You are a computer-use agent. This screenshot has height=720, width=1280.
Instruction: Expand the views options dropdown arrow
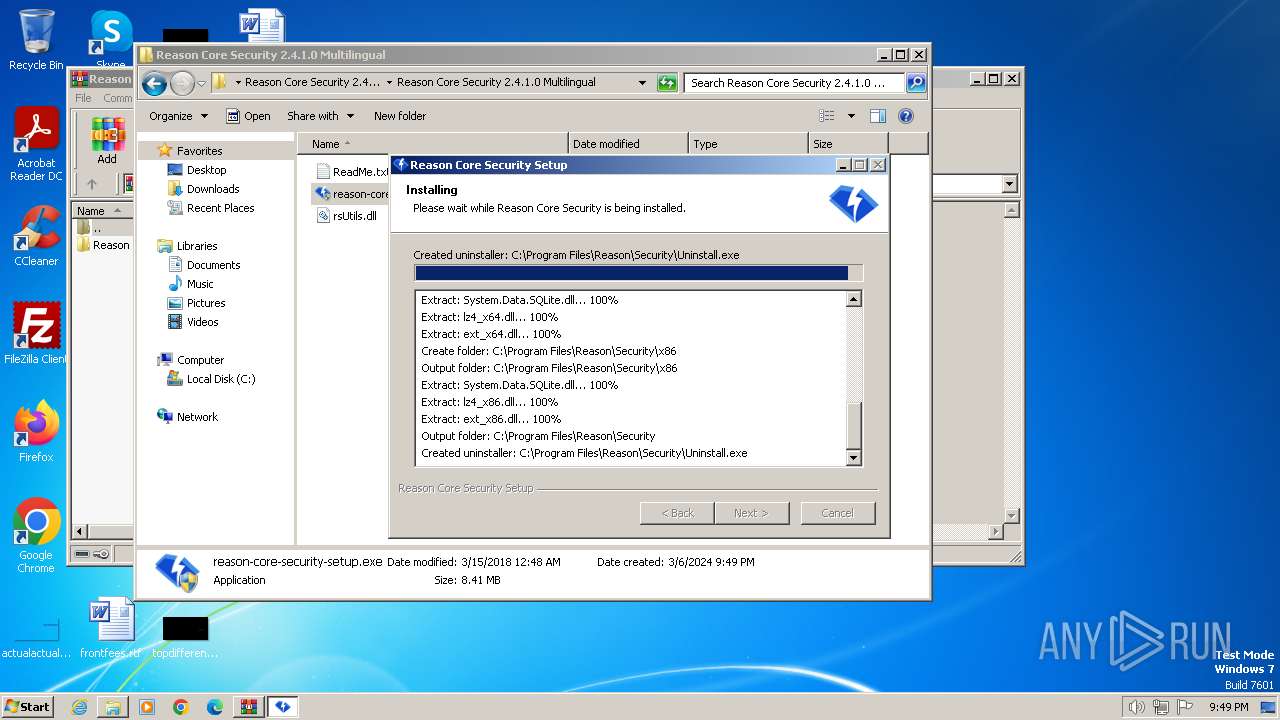click(851, 116)
